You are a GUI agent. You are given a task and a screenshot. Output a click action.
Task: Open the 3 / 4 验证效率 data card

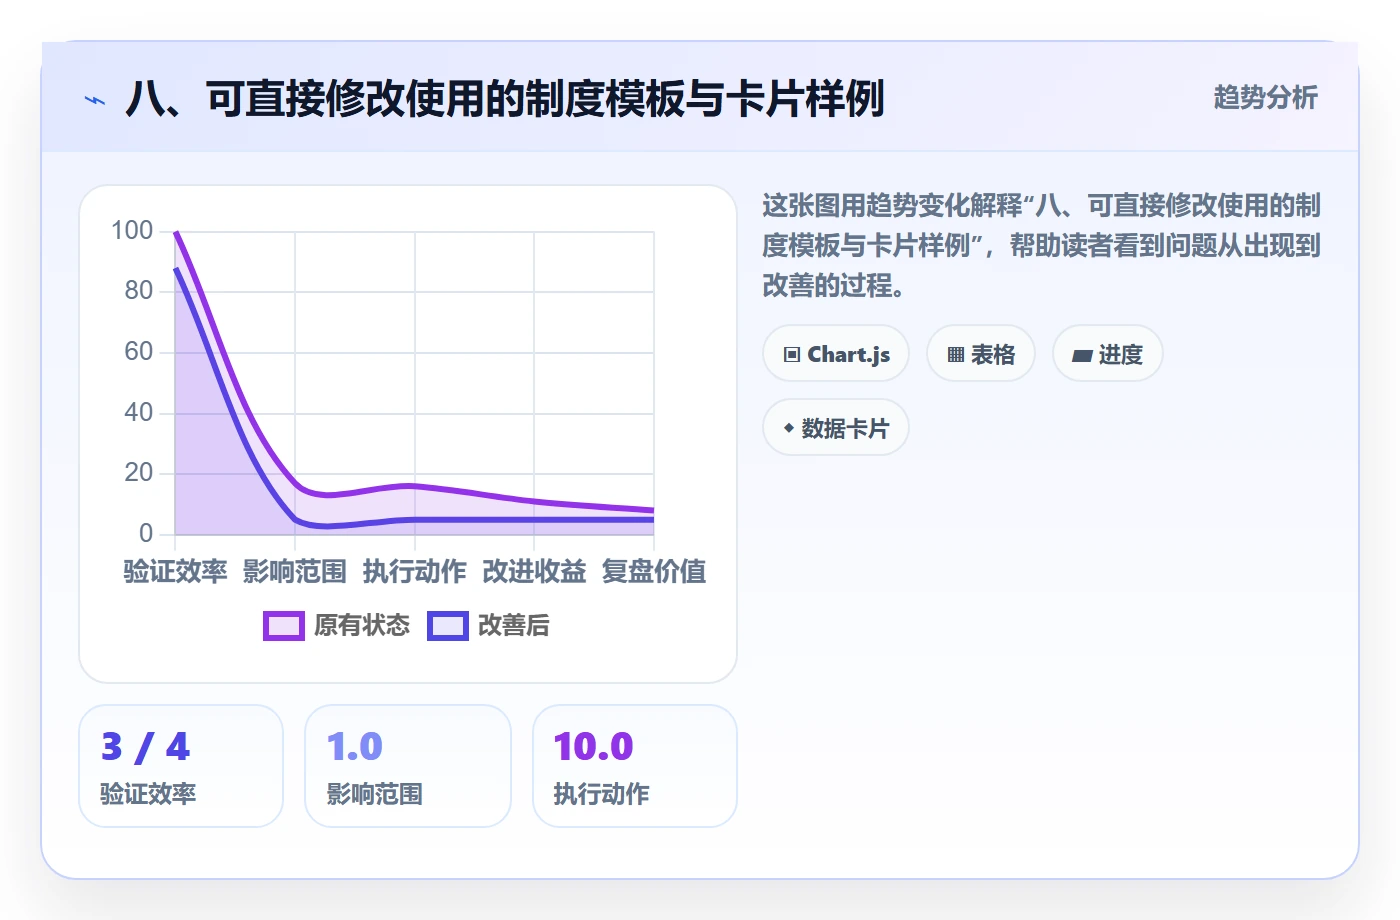point(181,766)
